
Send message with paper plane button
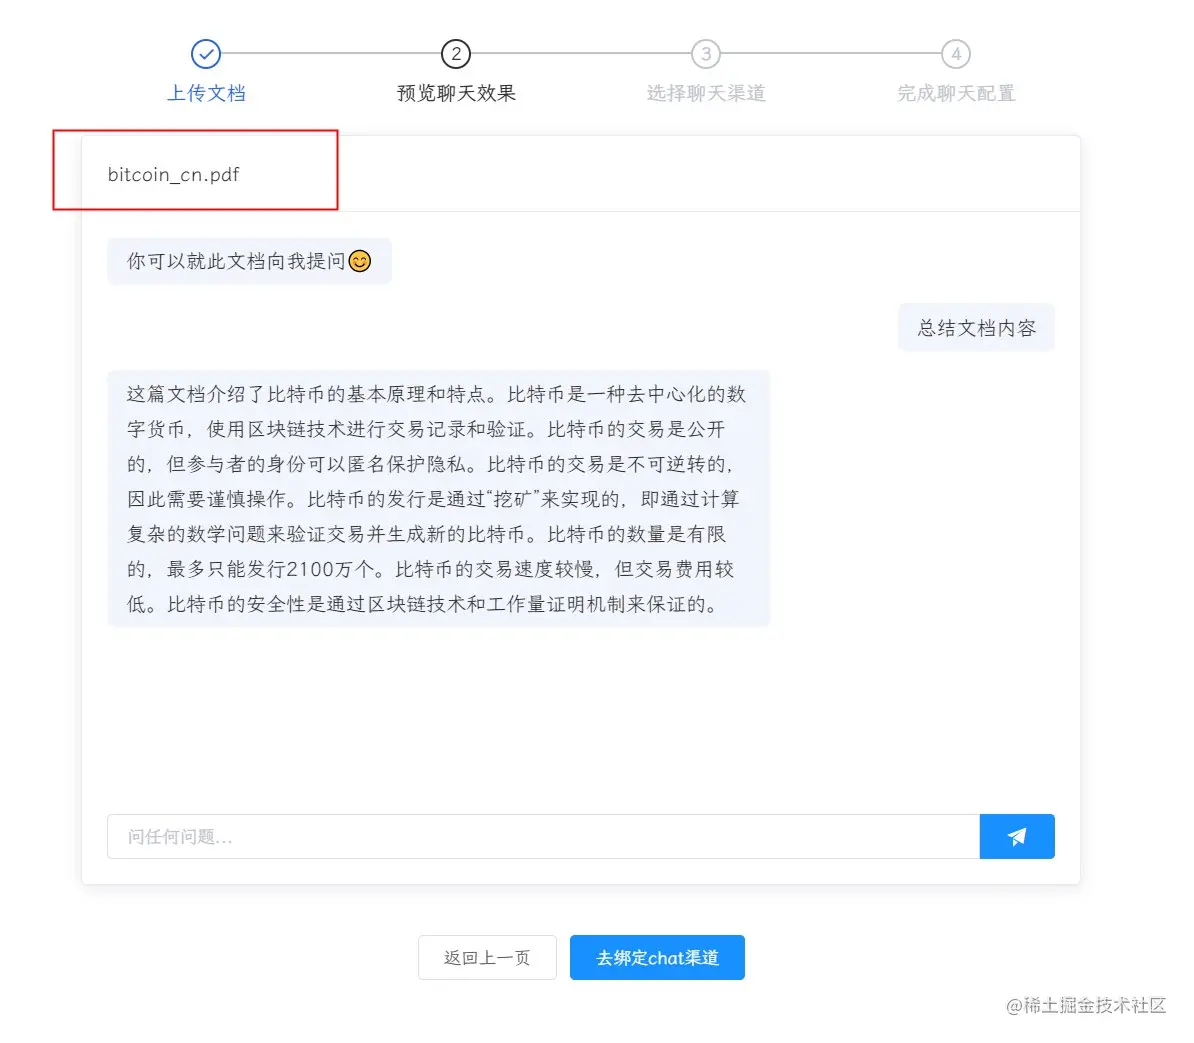tap(1017, 836)
